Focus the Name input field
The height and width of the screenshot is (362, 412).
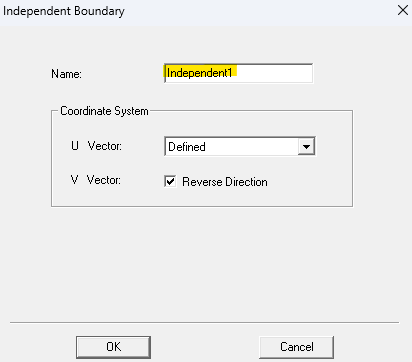(238, 73)
